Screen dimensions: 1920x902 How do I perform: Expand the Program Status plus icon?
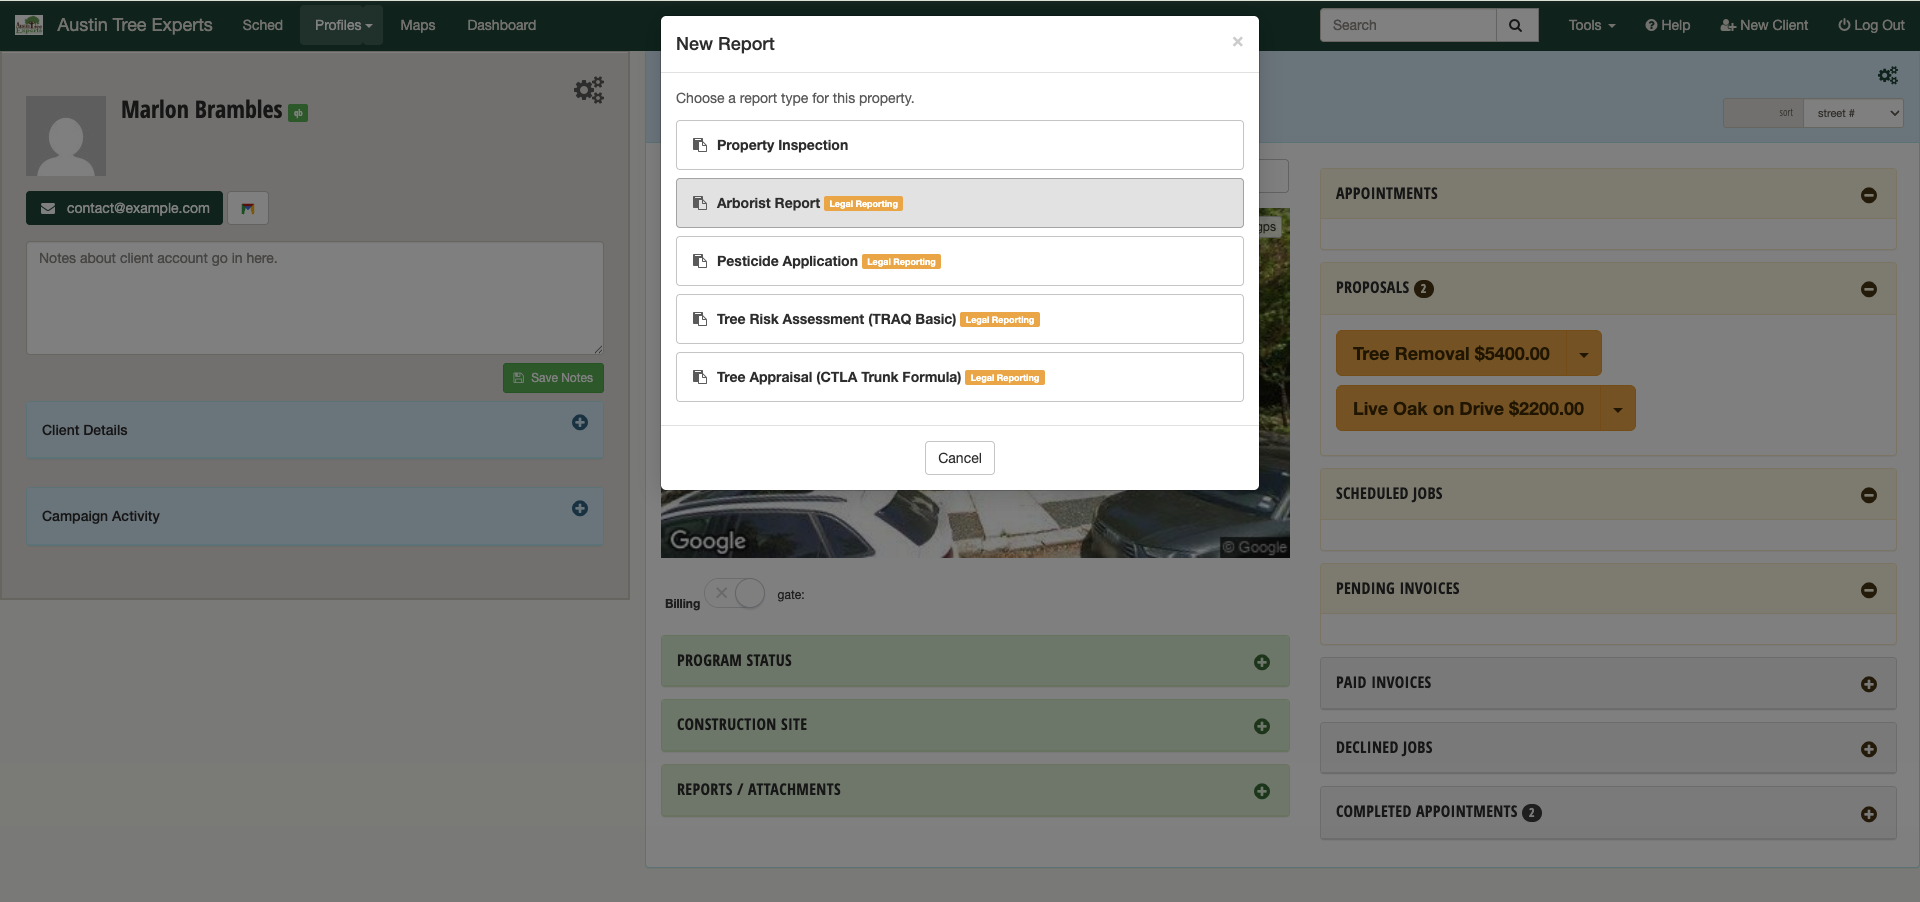click(x=1262, y=662)
